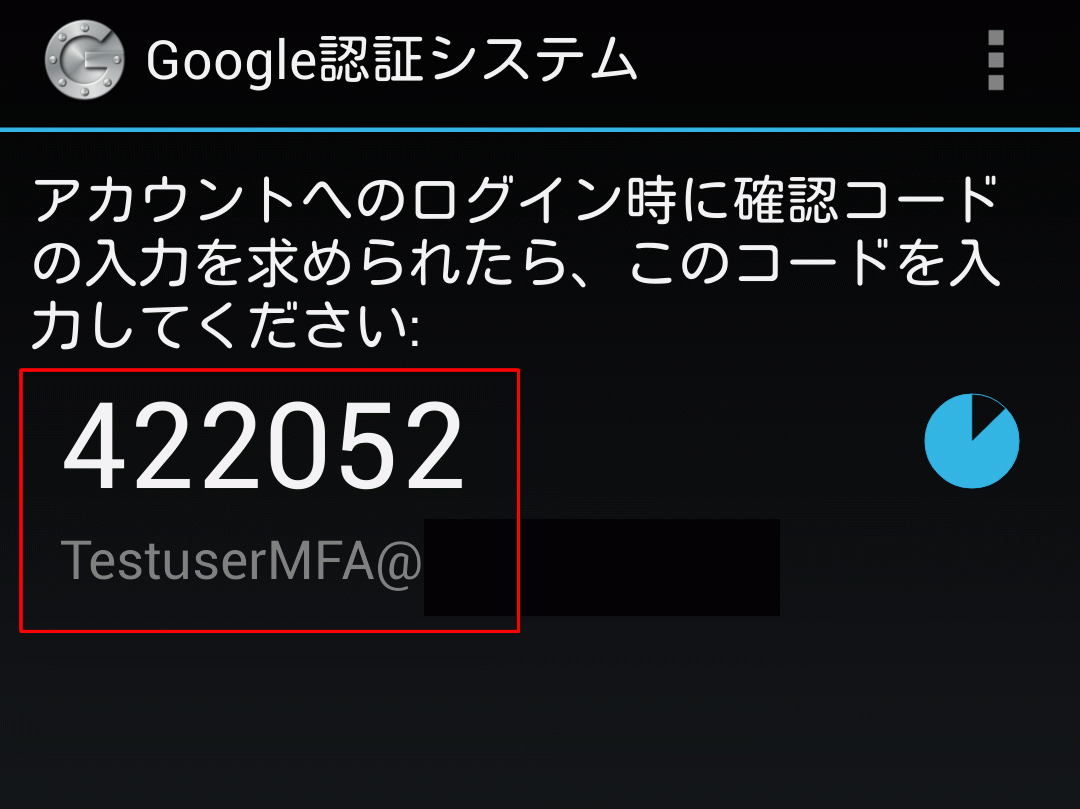Click the leading digit 4 of the code

coord(94,445)
